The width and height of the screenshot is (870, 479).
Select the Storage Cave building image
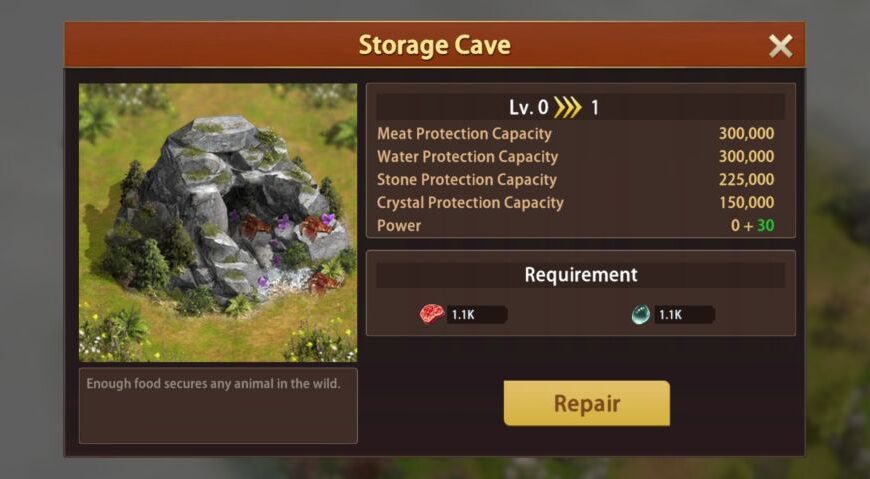pos(218,223)
